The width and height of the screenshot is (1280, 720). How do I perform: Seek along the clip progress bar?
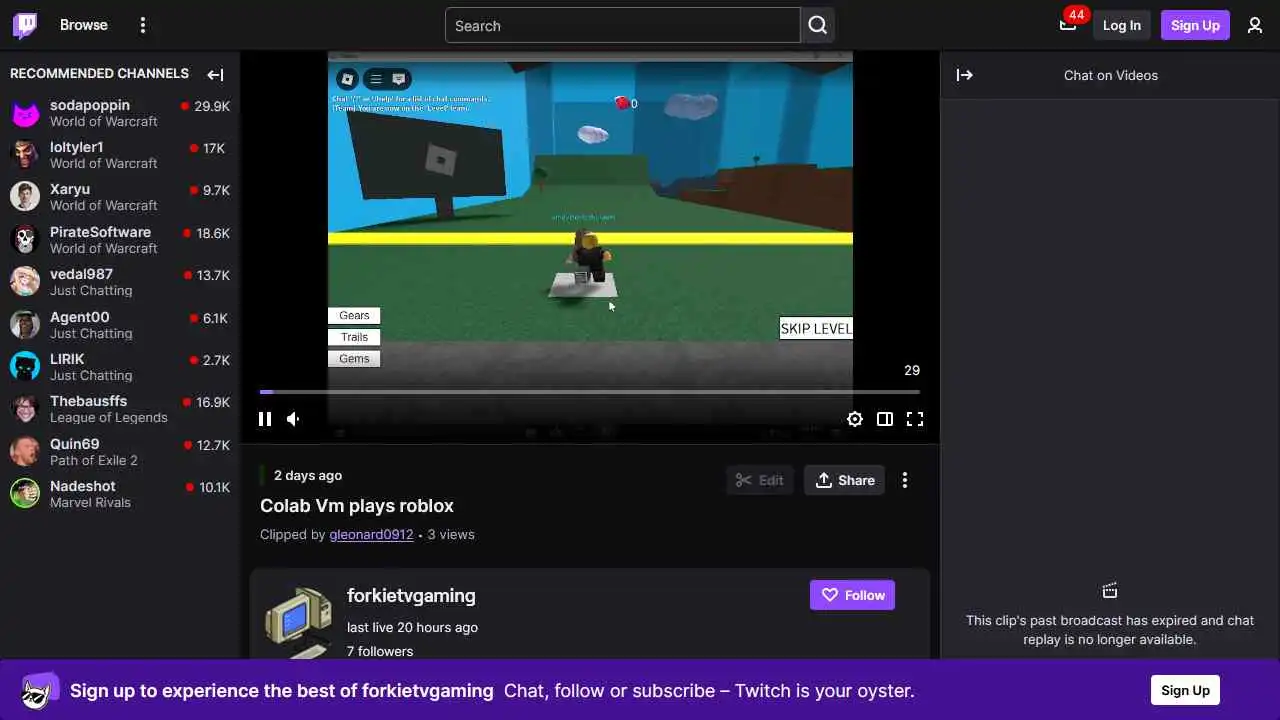(590, 392)
